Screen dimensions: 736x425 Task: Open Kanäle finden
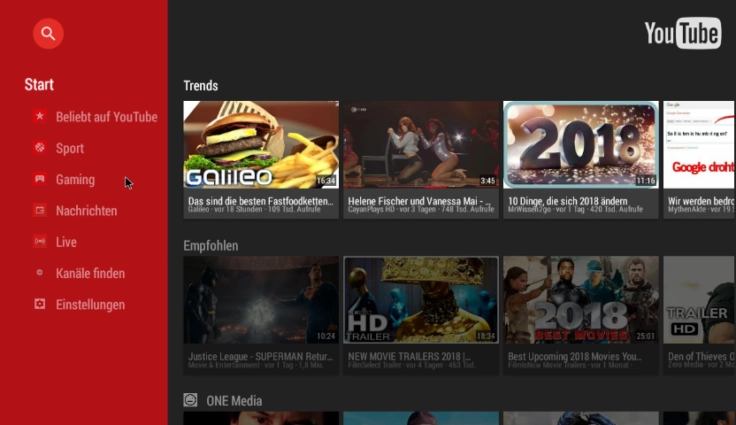pyautogui.click(x=91, y=273)
